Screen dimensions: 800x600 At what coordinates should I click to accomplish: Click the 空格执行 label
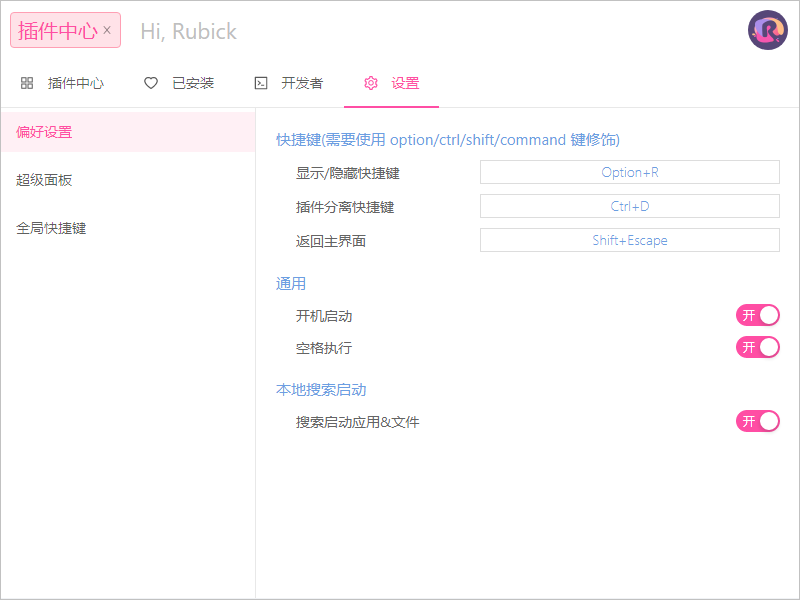tap(324, 348)
